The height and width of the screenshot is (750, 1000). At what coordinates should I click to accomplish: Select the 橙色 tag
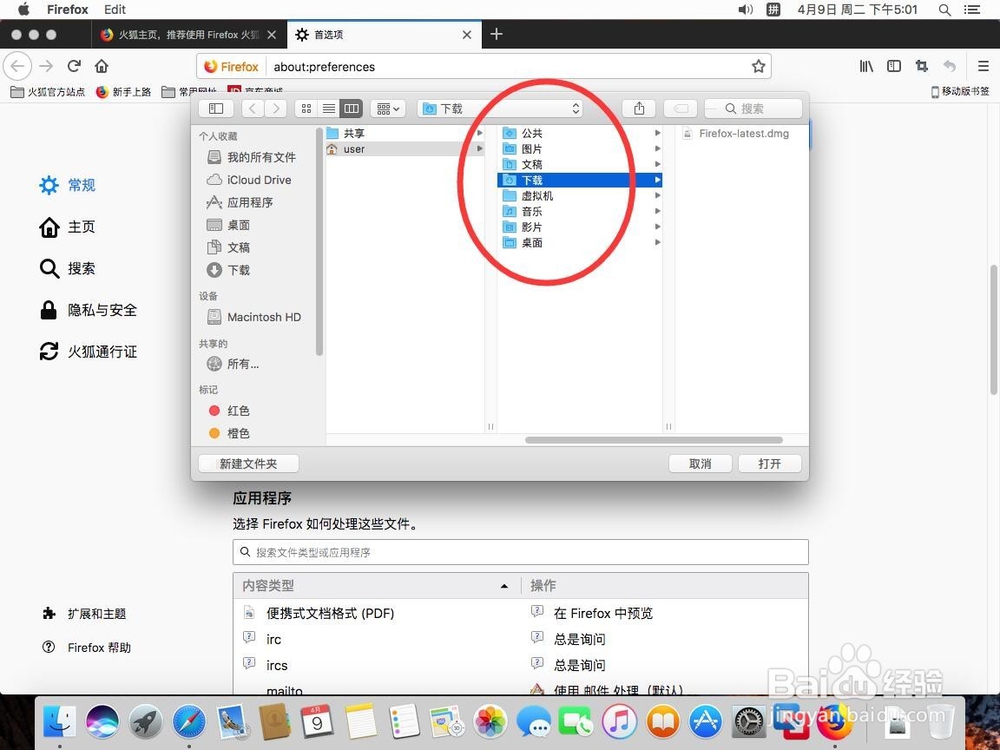click(x=229, y=433)
